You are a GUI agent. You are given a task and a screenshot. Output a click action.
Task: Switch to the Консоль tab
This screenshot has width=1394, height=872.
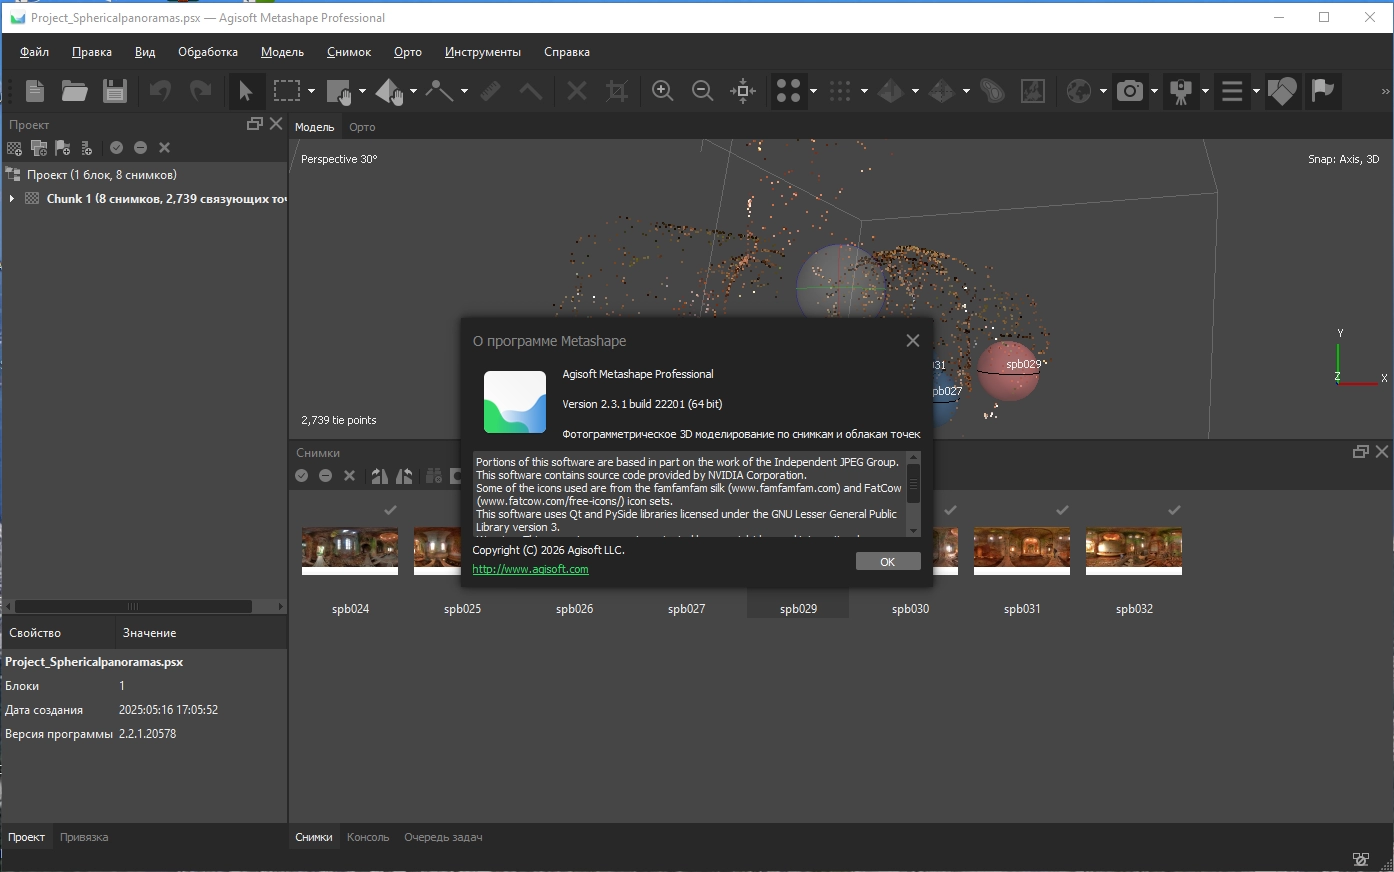click(x=367, y=837)
